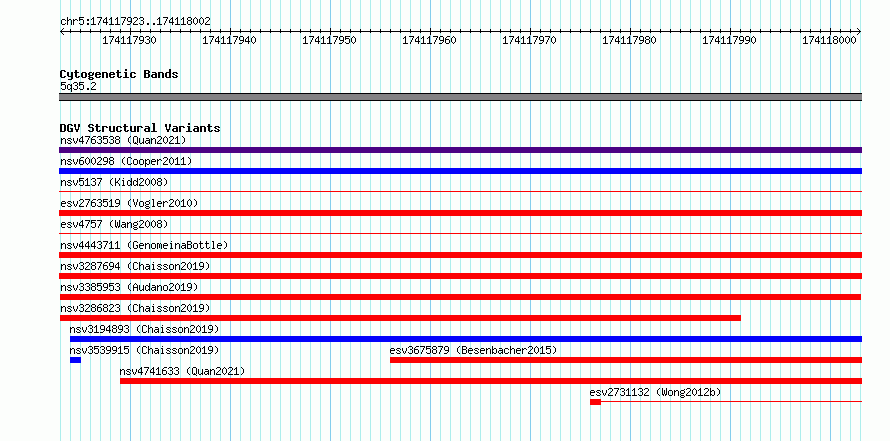
Task: Open the esv2763519 (Vogler2010) label
Action: (x=129, y=203)
